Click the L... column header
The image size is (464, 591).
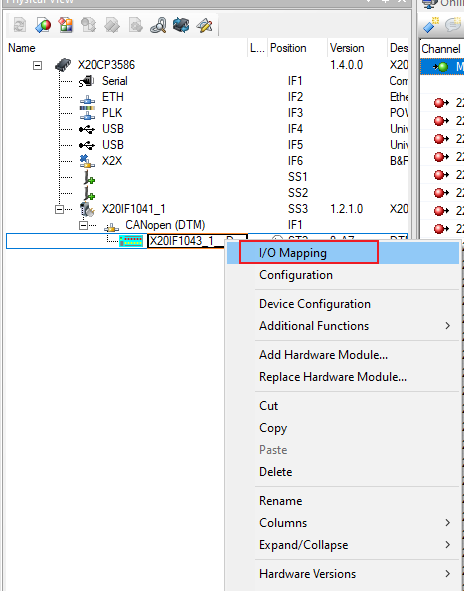coord(257,48)
